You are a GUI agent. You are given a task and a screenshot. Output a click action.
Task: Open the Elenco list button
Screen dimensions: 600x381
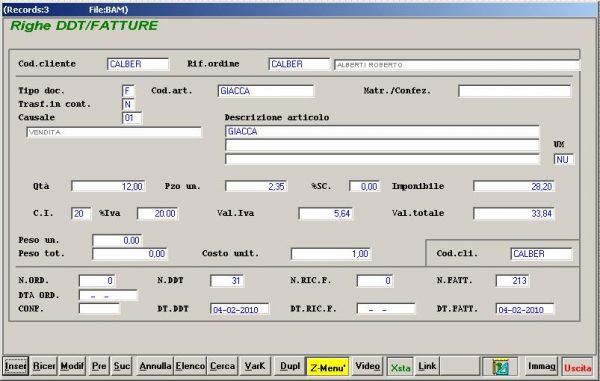[190, 366]
